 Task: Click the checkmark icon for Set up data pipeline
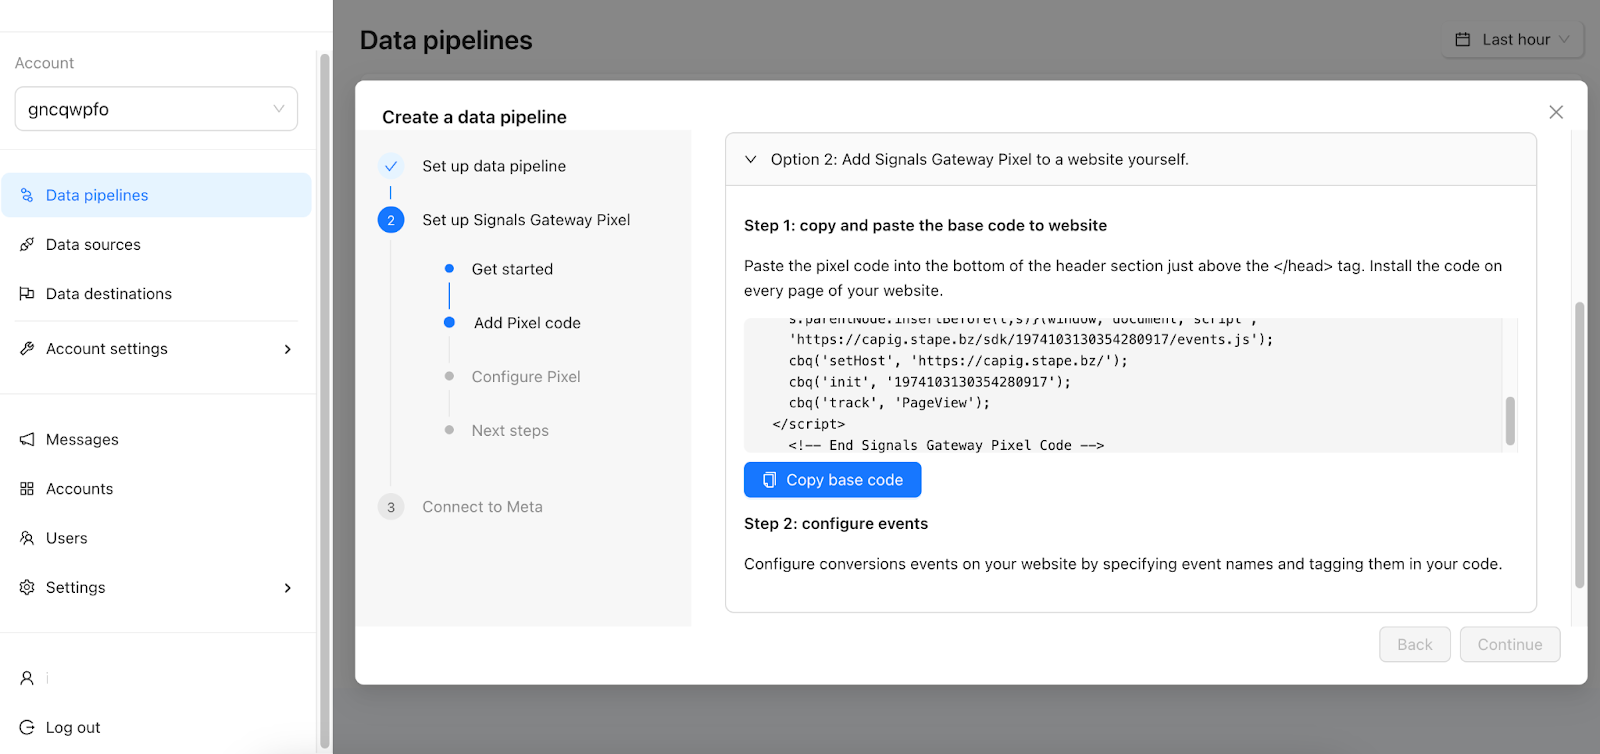[x=391, y=166]
